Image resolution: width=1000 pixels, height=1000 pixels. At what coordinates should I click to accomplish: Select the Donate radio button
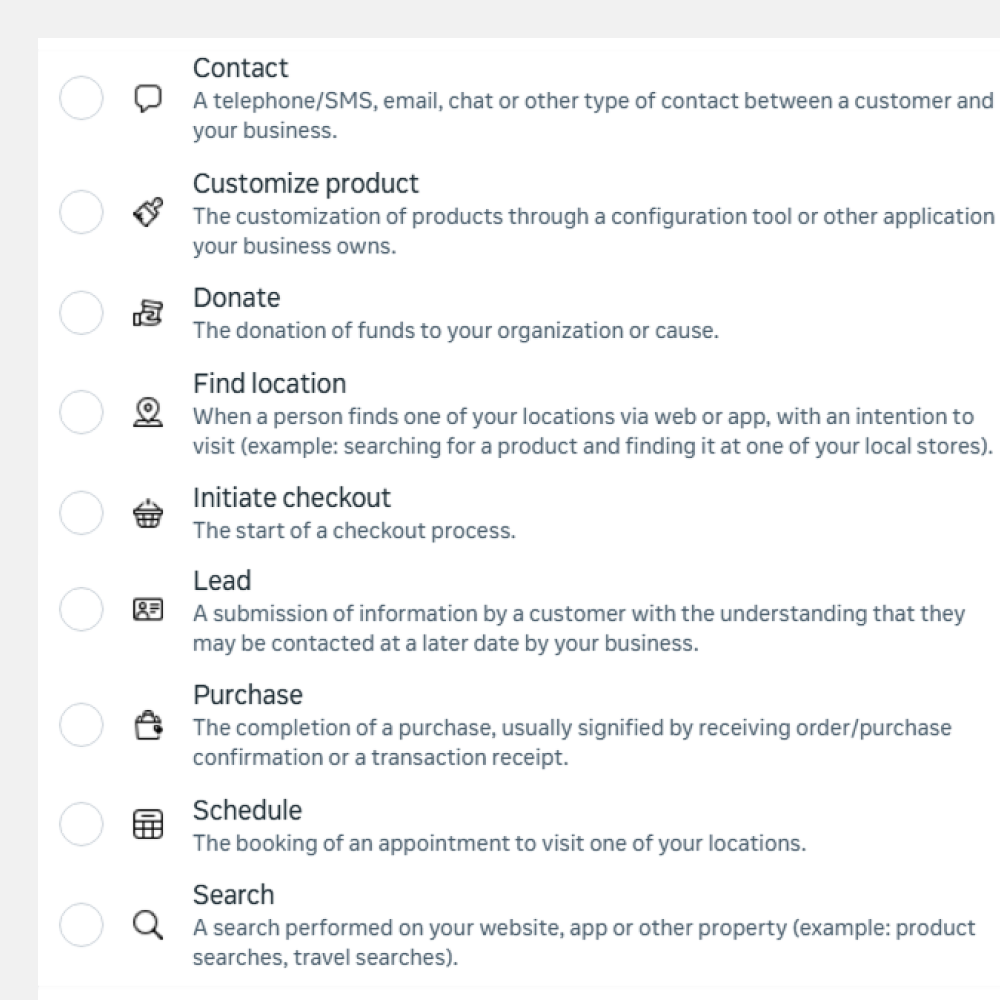tap(81, 313)
